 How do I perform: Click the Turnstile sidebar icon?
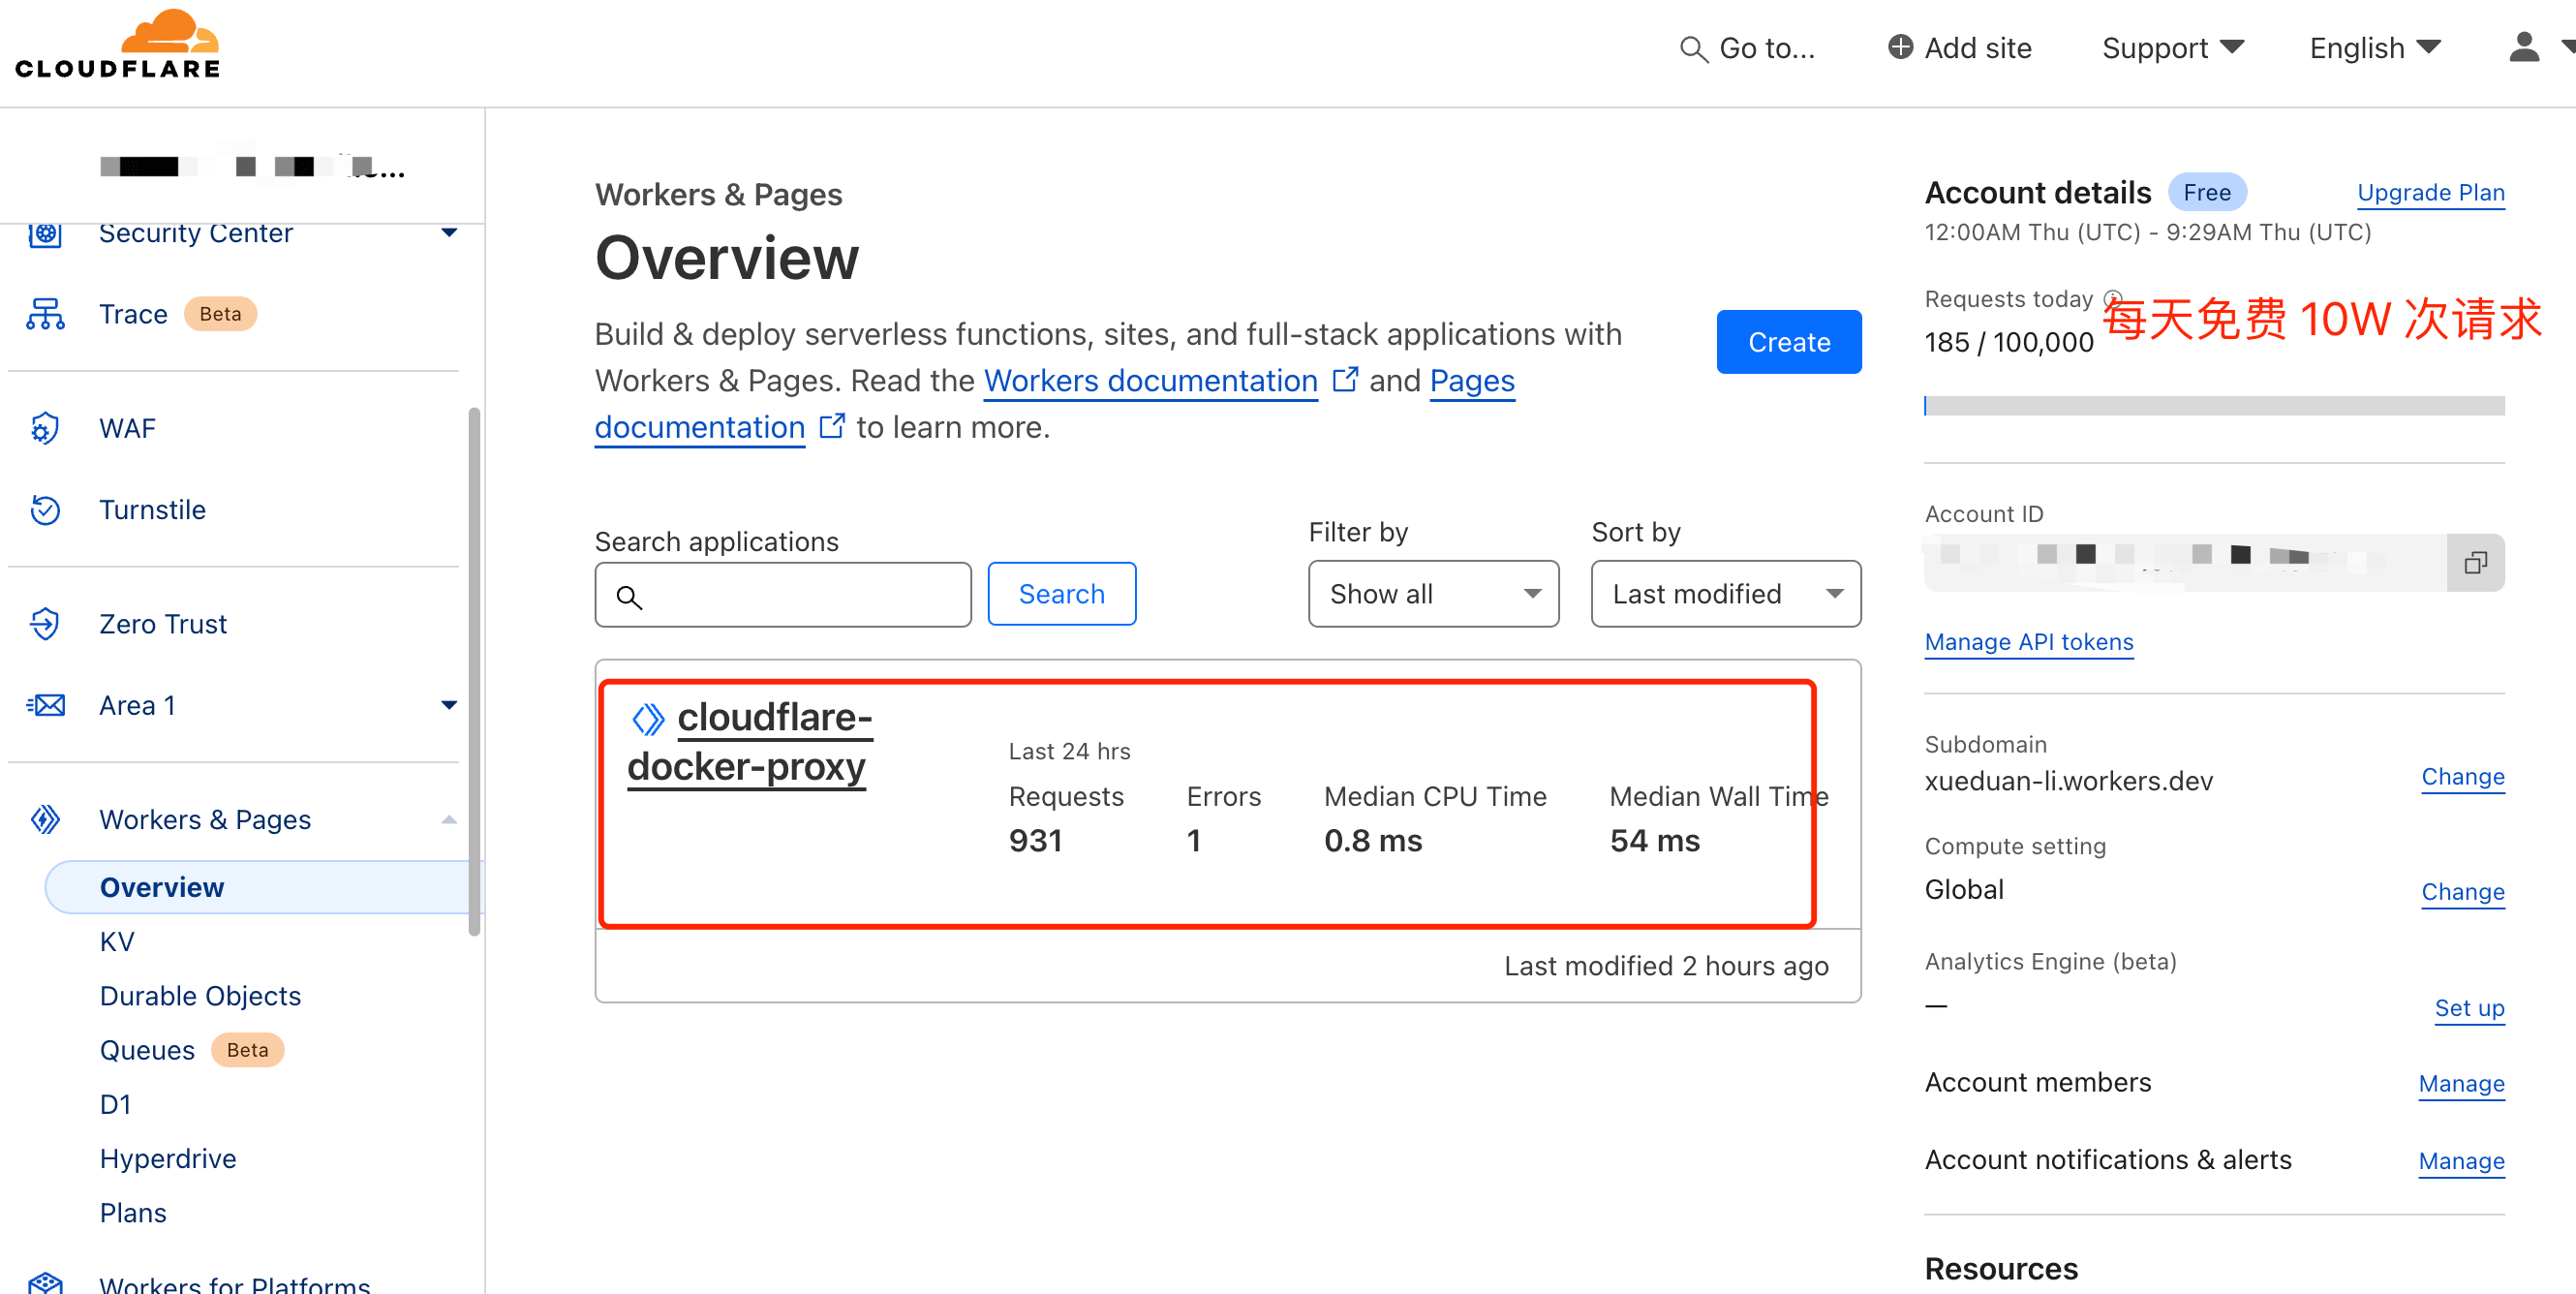coord(45,510)
